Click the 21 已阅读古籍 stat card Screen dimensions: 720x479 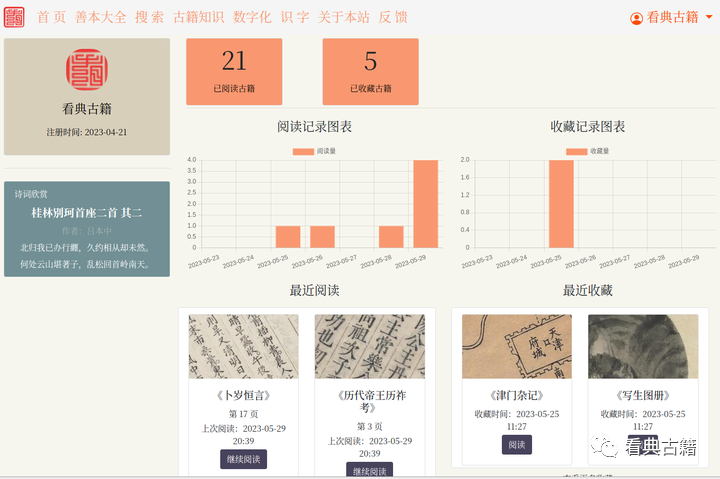tap(234, 71)
